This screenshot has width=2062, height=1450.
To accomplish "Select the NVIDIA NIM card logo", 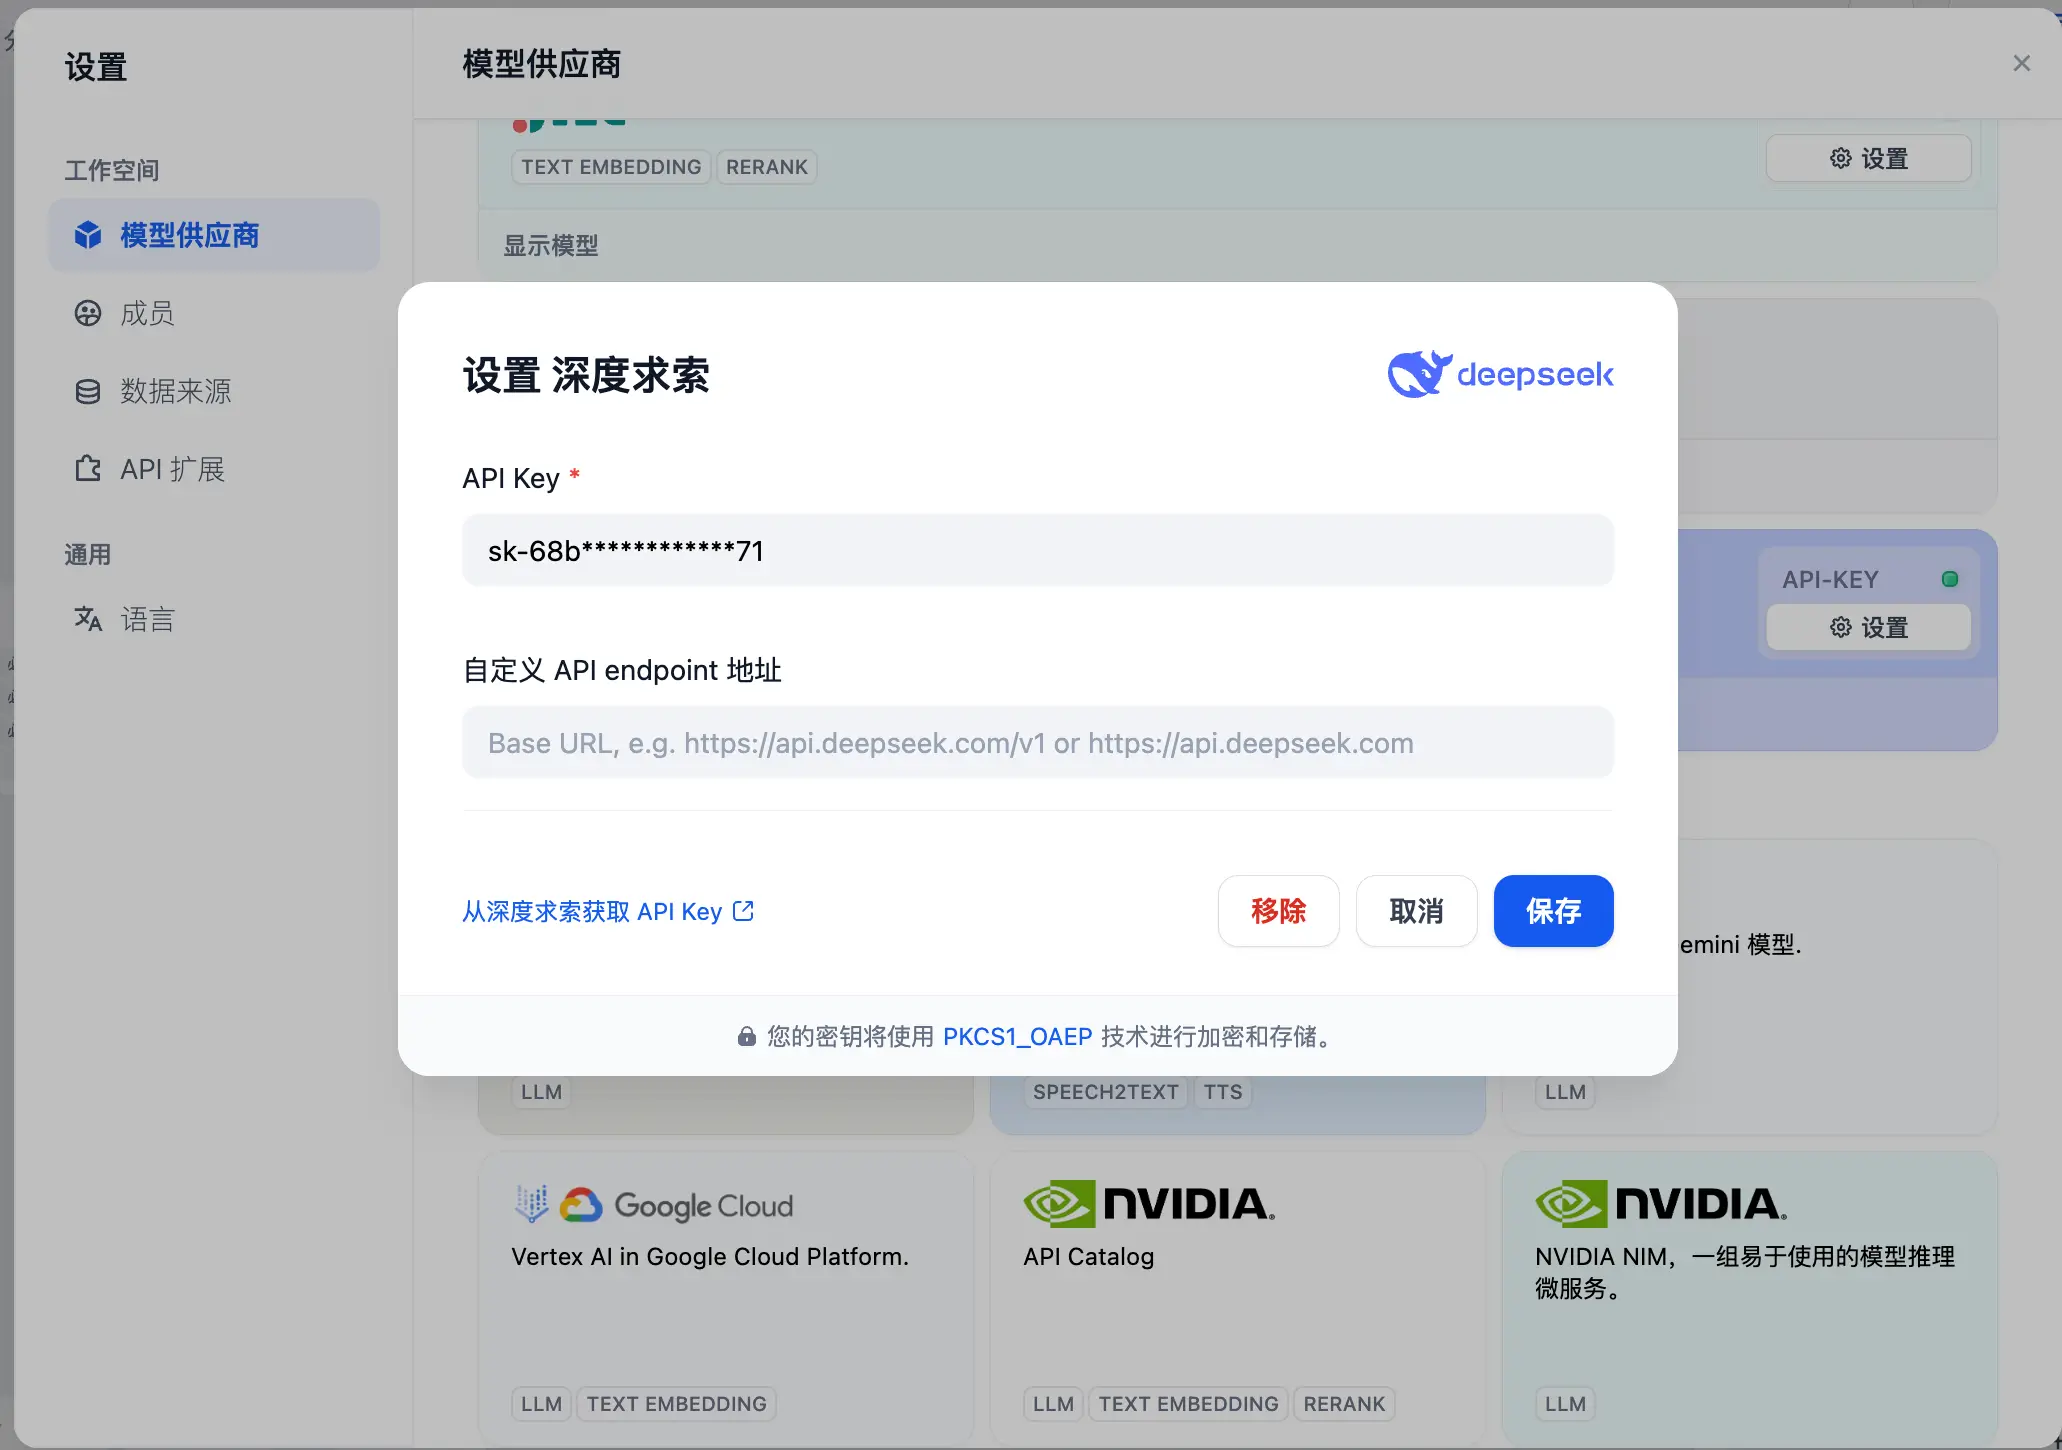I will tap(1661, 1203).
